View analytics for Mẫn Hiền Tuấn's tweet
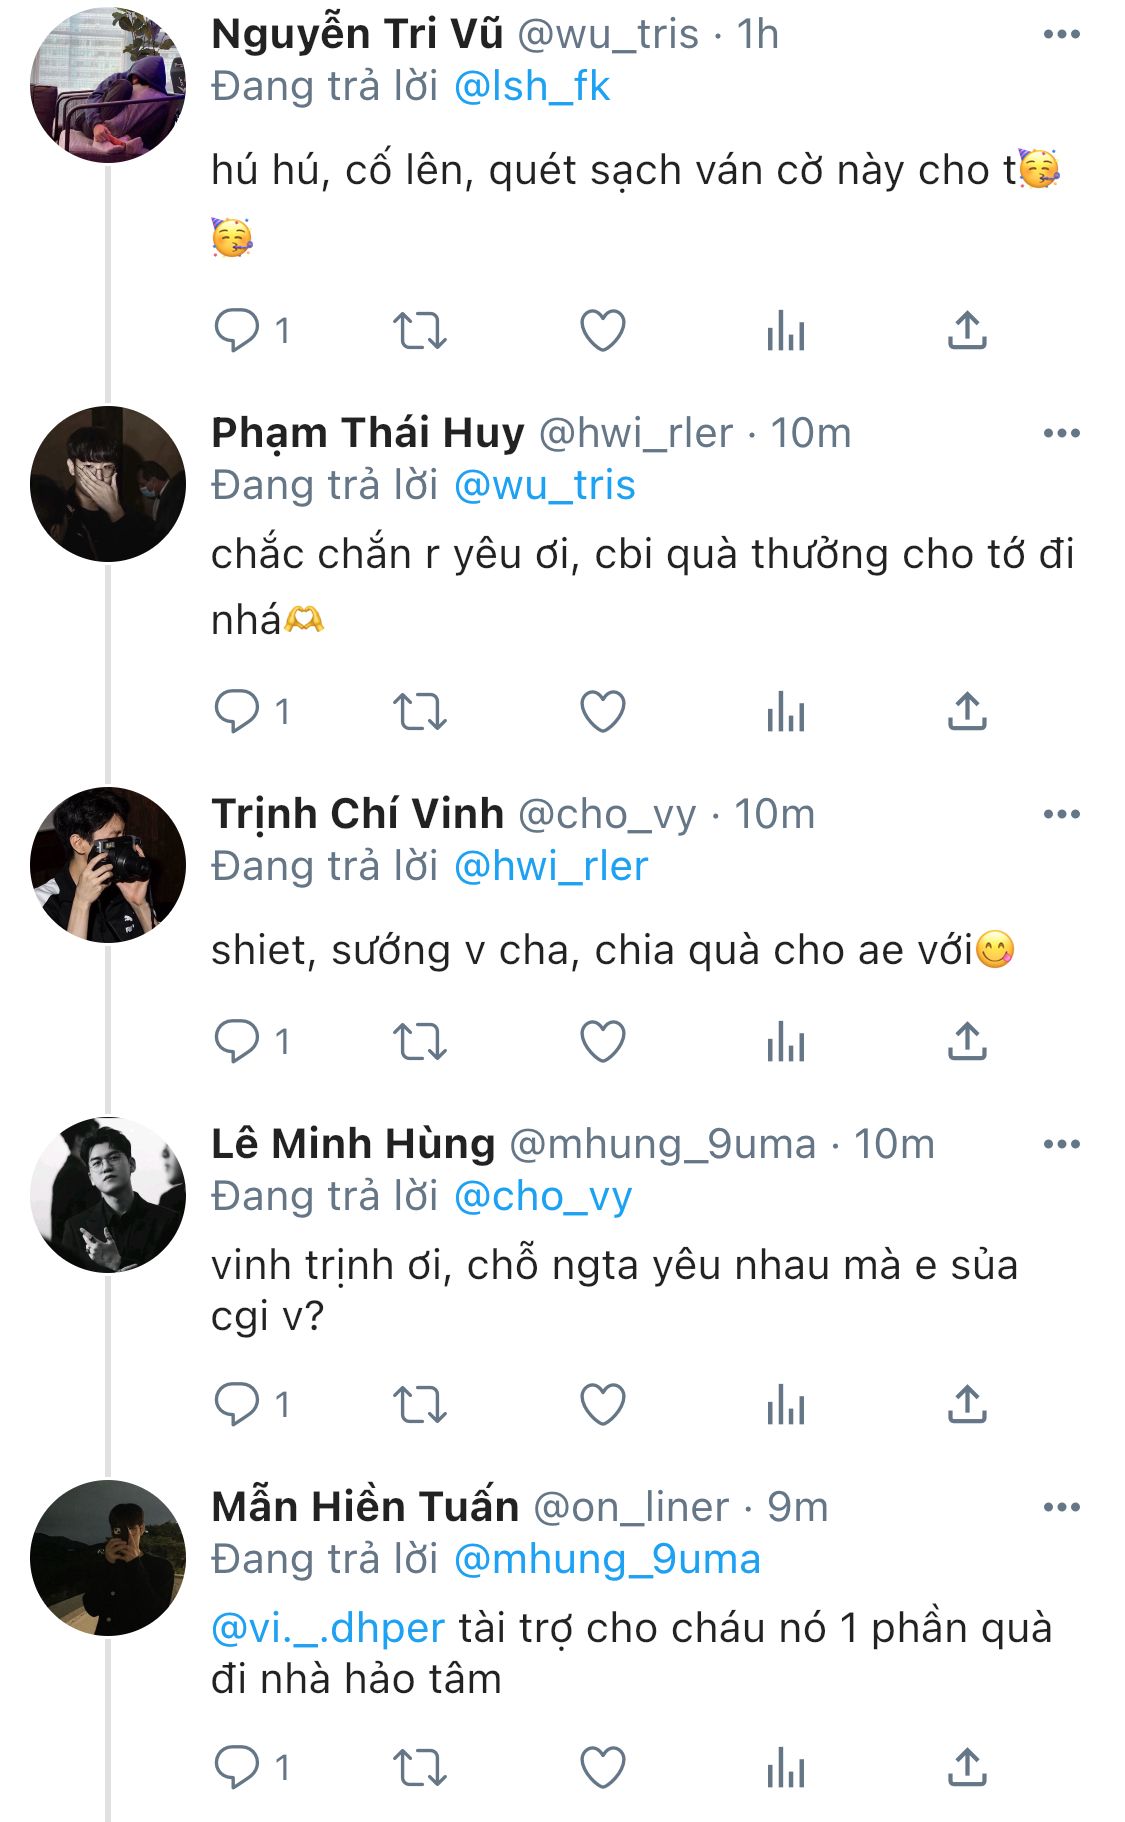1125x1822 pixels. (x=786, y=1768)
